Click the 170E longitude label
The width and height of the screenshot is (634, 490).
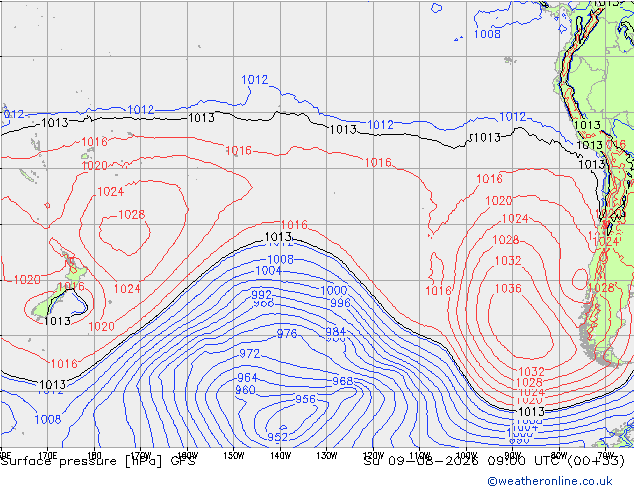pyautogui.click(x=48, y=455)
